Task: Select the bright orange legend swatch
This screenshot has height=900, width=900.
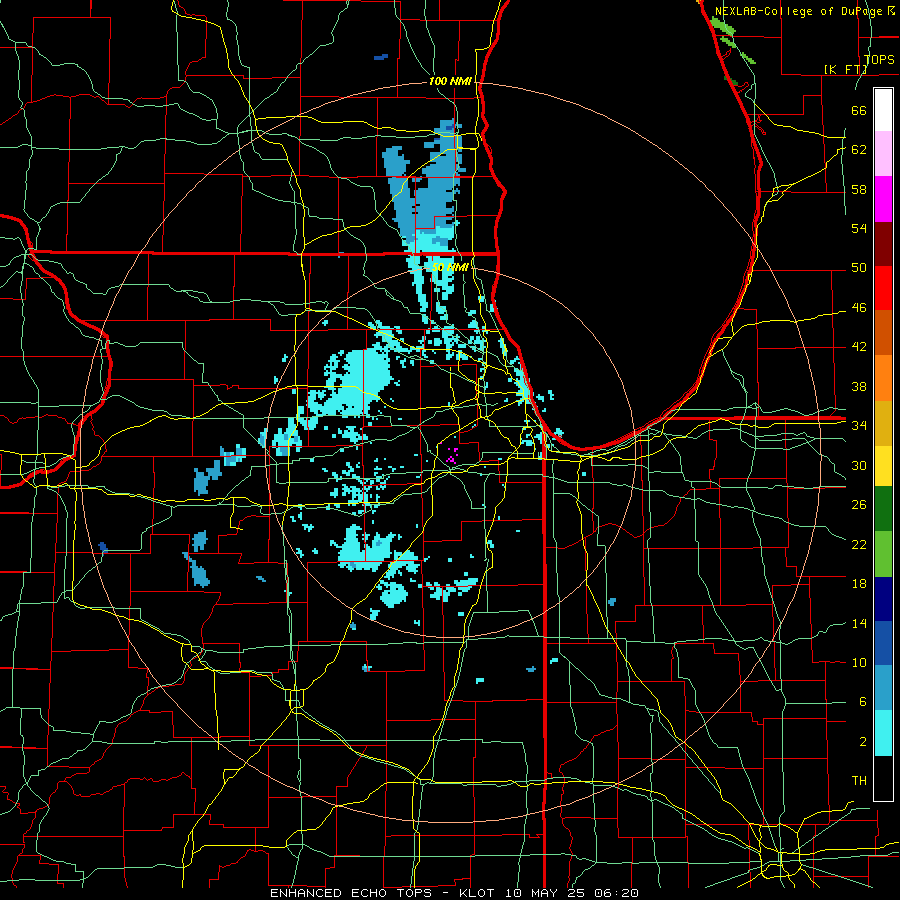Action: tap(883, 378)
